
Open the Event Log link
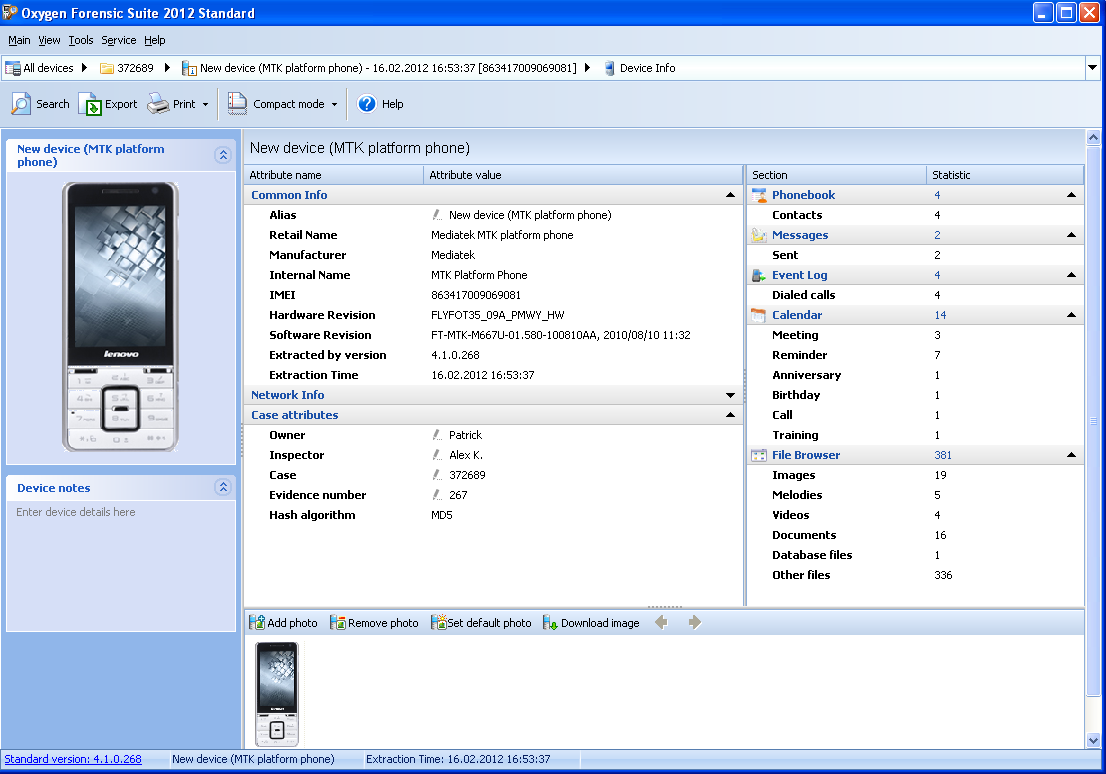(x=800, y=275)
